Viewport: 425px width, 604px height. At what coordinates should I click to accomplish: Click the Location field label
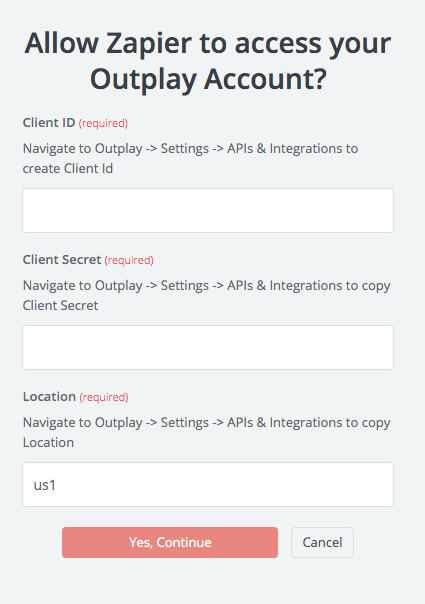pos(49,396)
